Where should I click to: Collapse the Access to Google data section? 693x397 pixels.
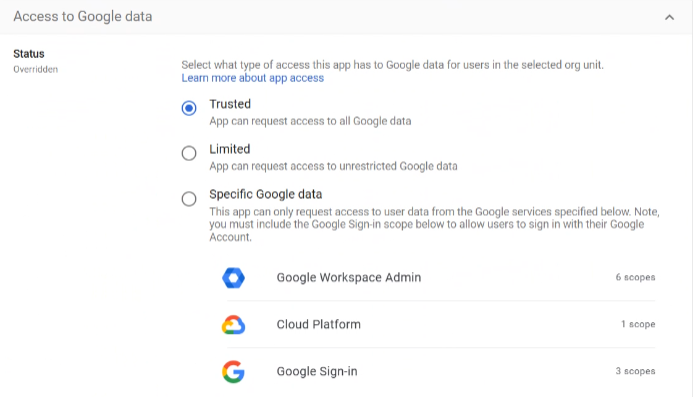(670, 17)
